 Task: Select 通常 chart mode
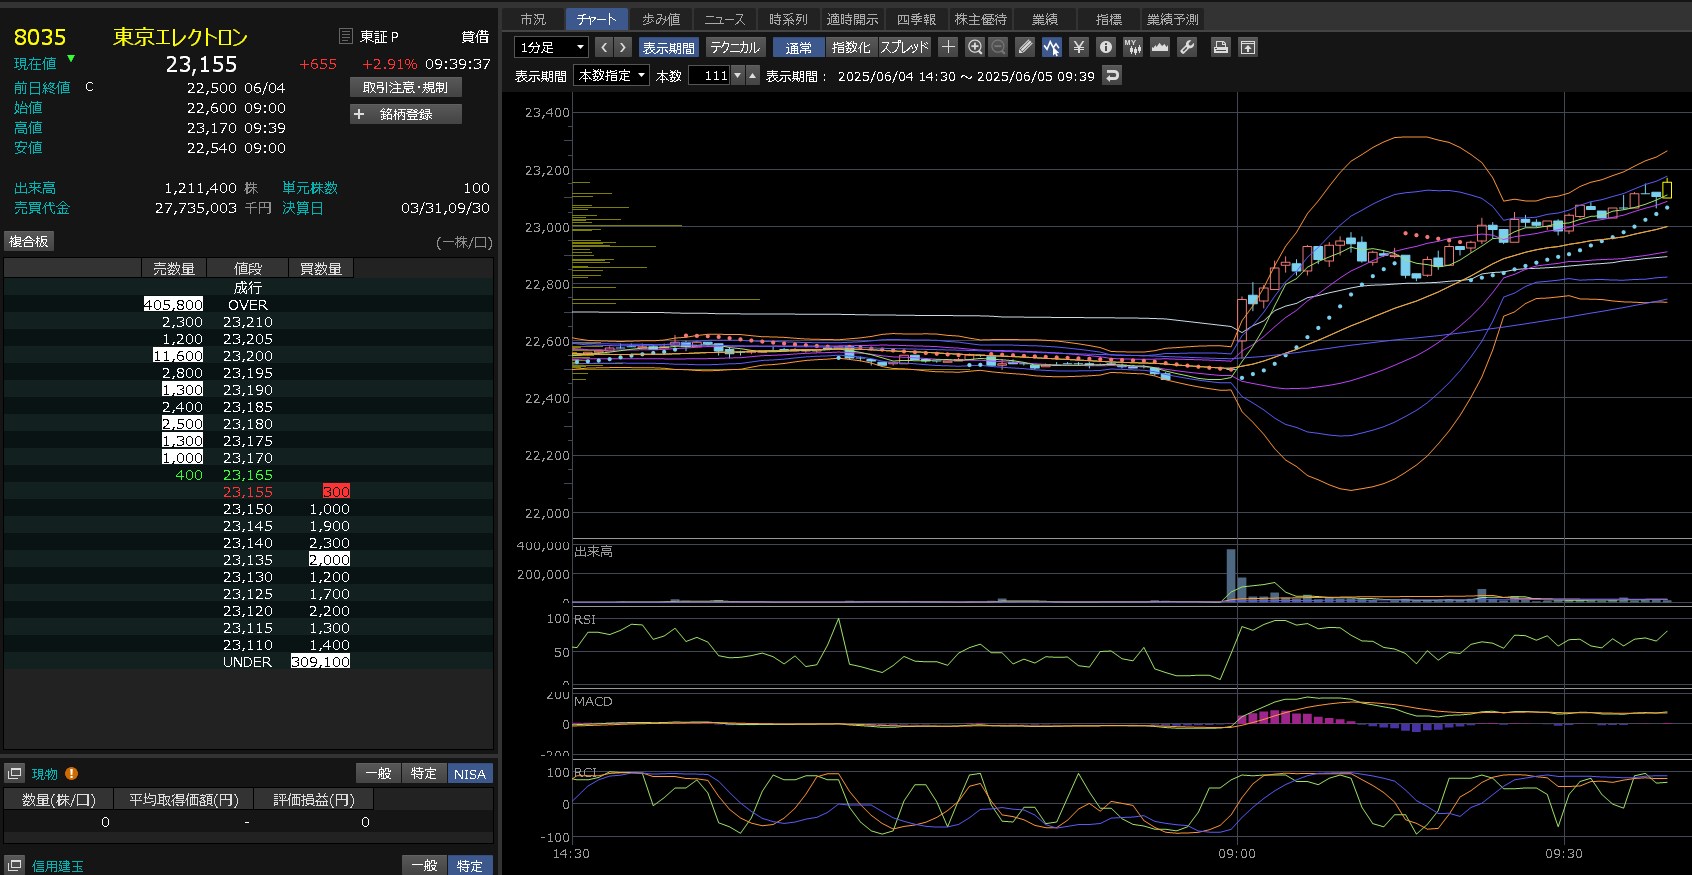coord(798,47)
